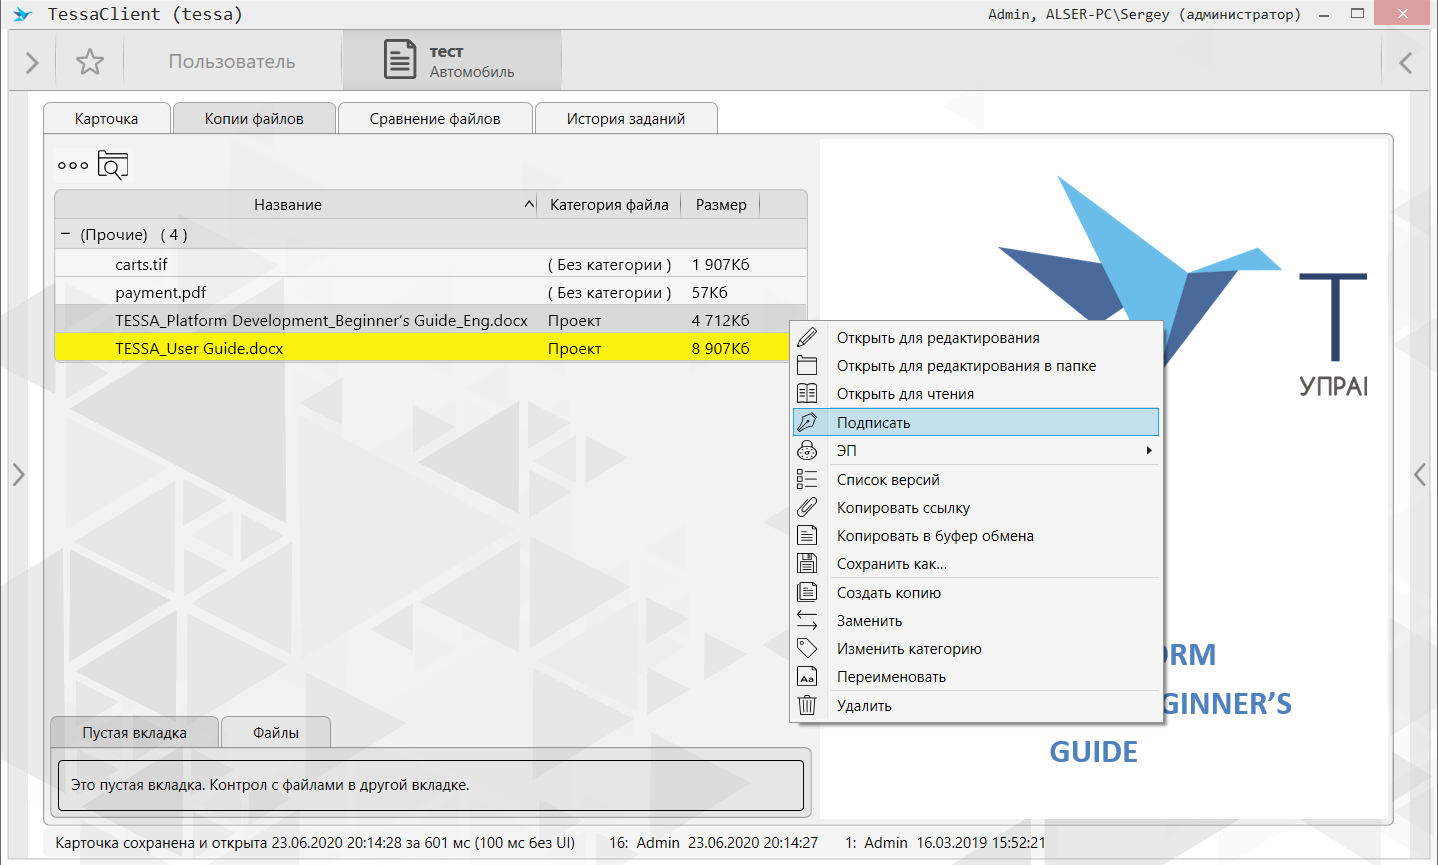Click the 1 907Кб size cell
1438x865 pixels.
pyautogui.click(x=720, y=264)
